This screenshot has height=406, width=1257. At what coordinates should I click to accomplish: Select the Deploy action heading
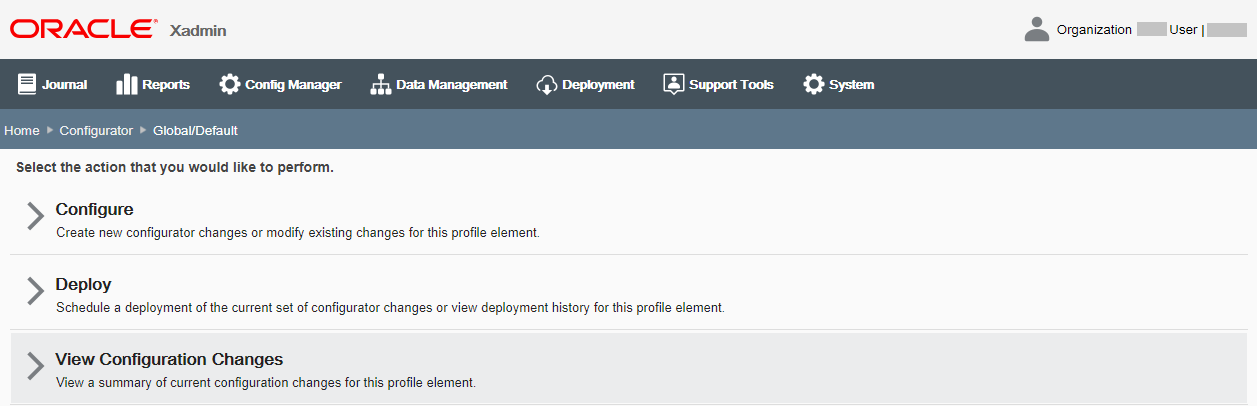click(x=83, y=284)
